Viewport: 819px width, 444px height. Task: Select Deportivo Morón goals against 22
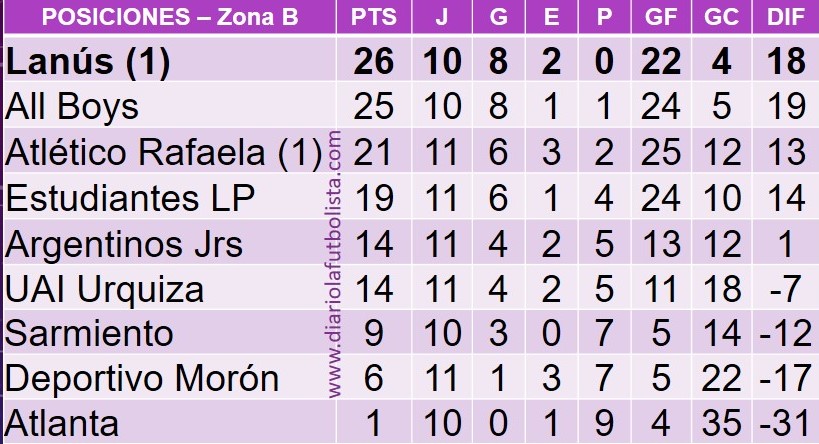tap(721, 378)
